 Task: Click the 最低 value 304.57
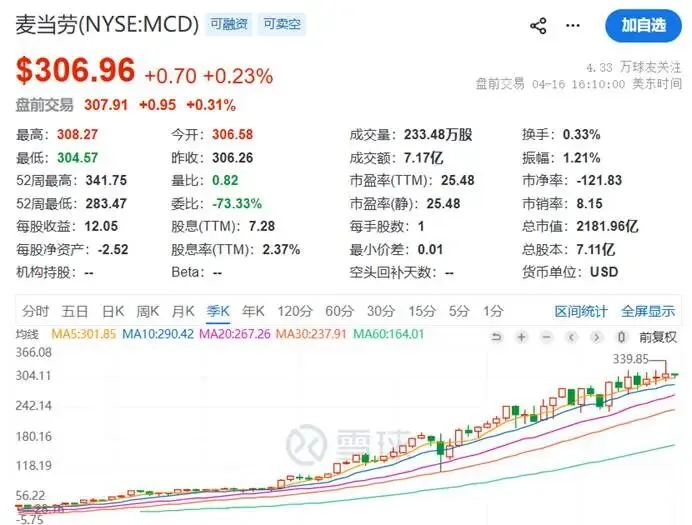pyautogui.click(x=77, y=158)
